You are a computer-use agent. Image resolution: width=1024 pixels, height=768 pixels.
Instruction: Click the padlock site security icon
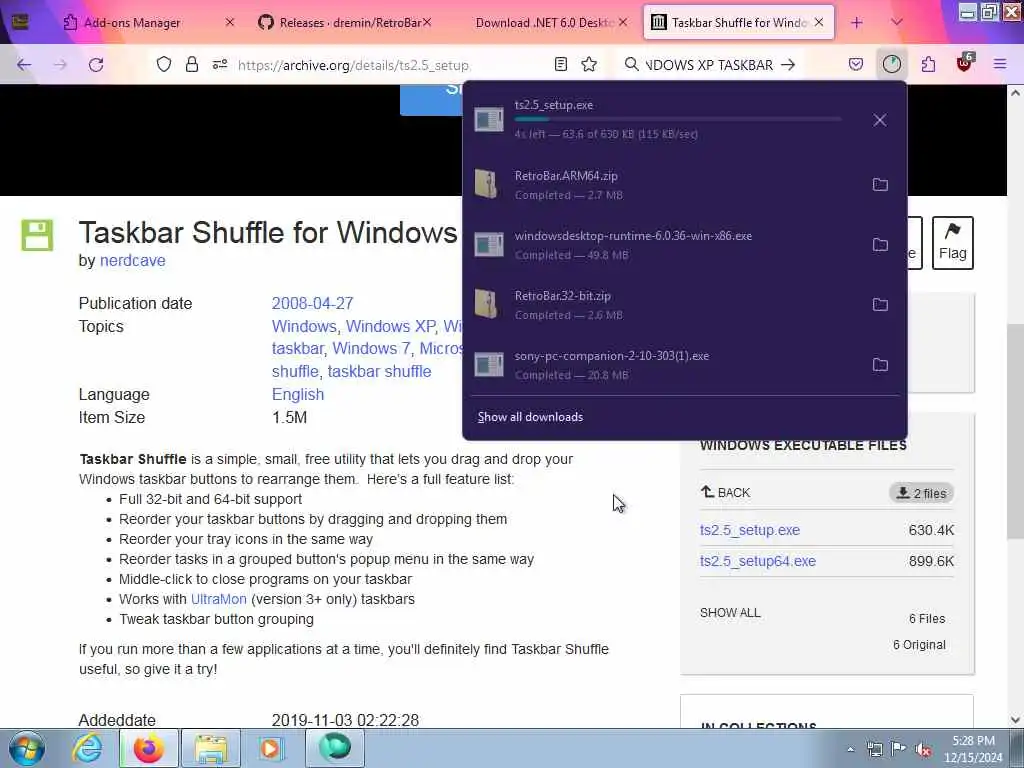click(191, 64)
